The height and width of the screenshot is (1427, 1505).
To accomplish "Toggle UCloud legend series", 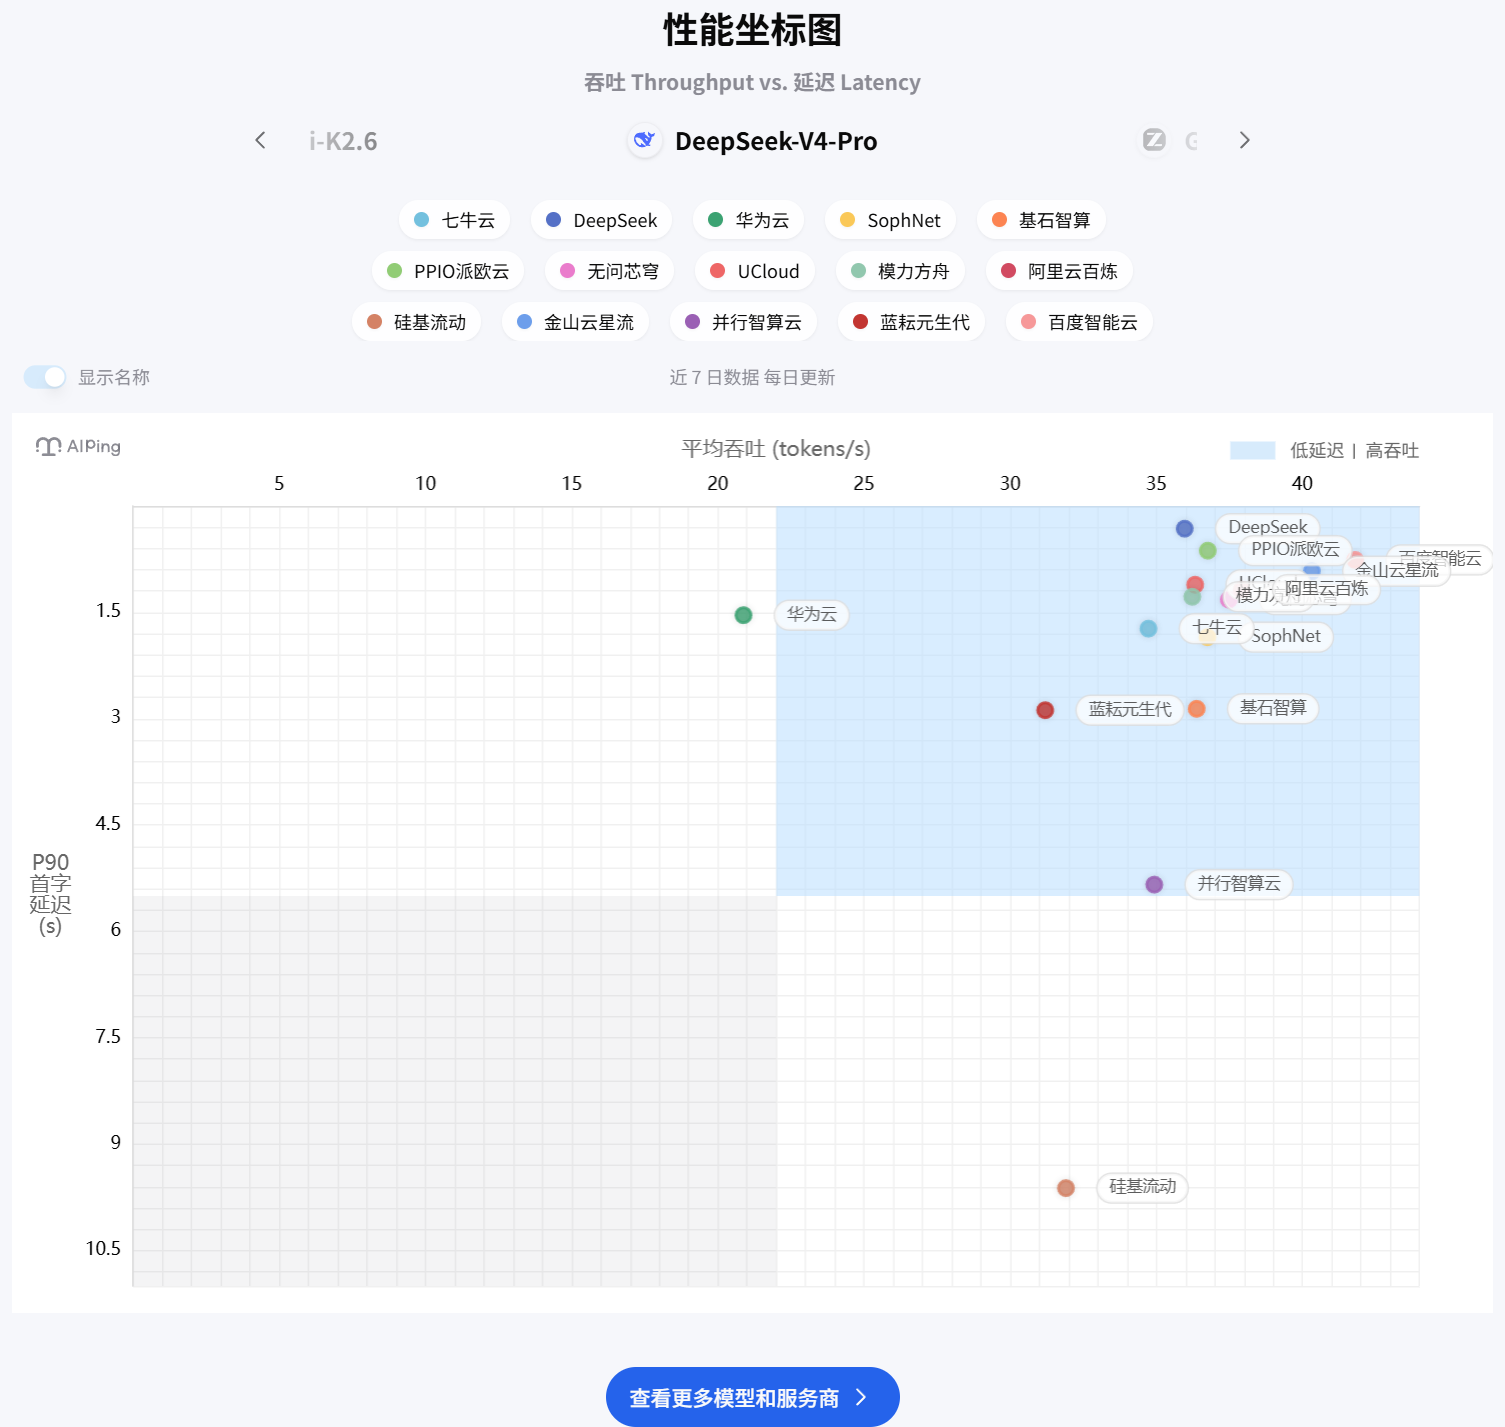I will coord(755,271).
